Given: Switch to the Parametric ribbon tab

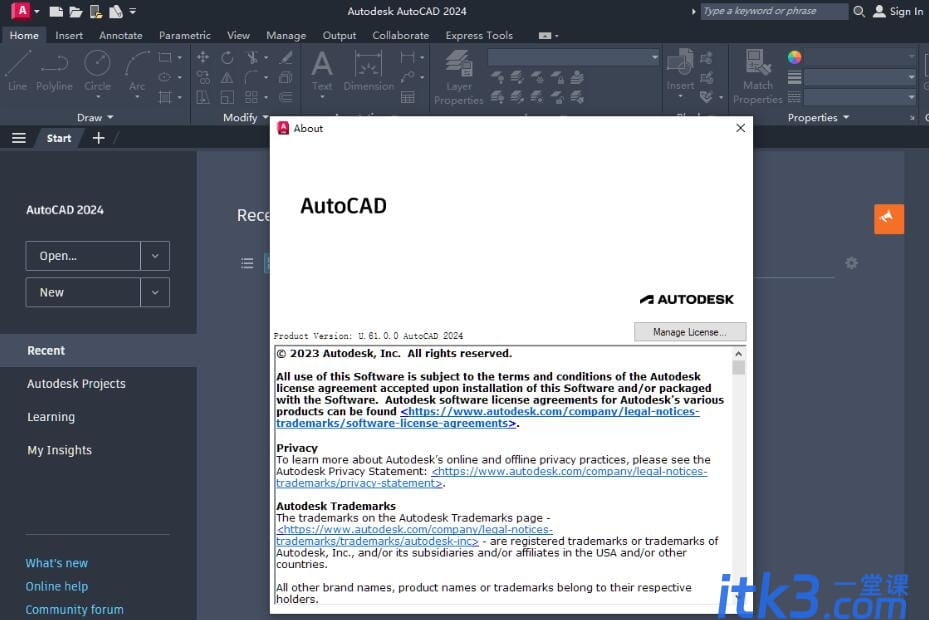Looking at the screenshot, I should pyautogui.click(x=185, y=36).
